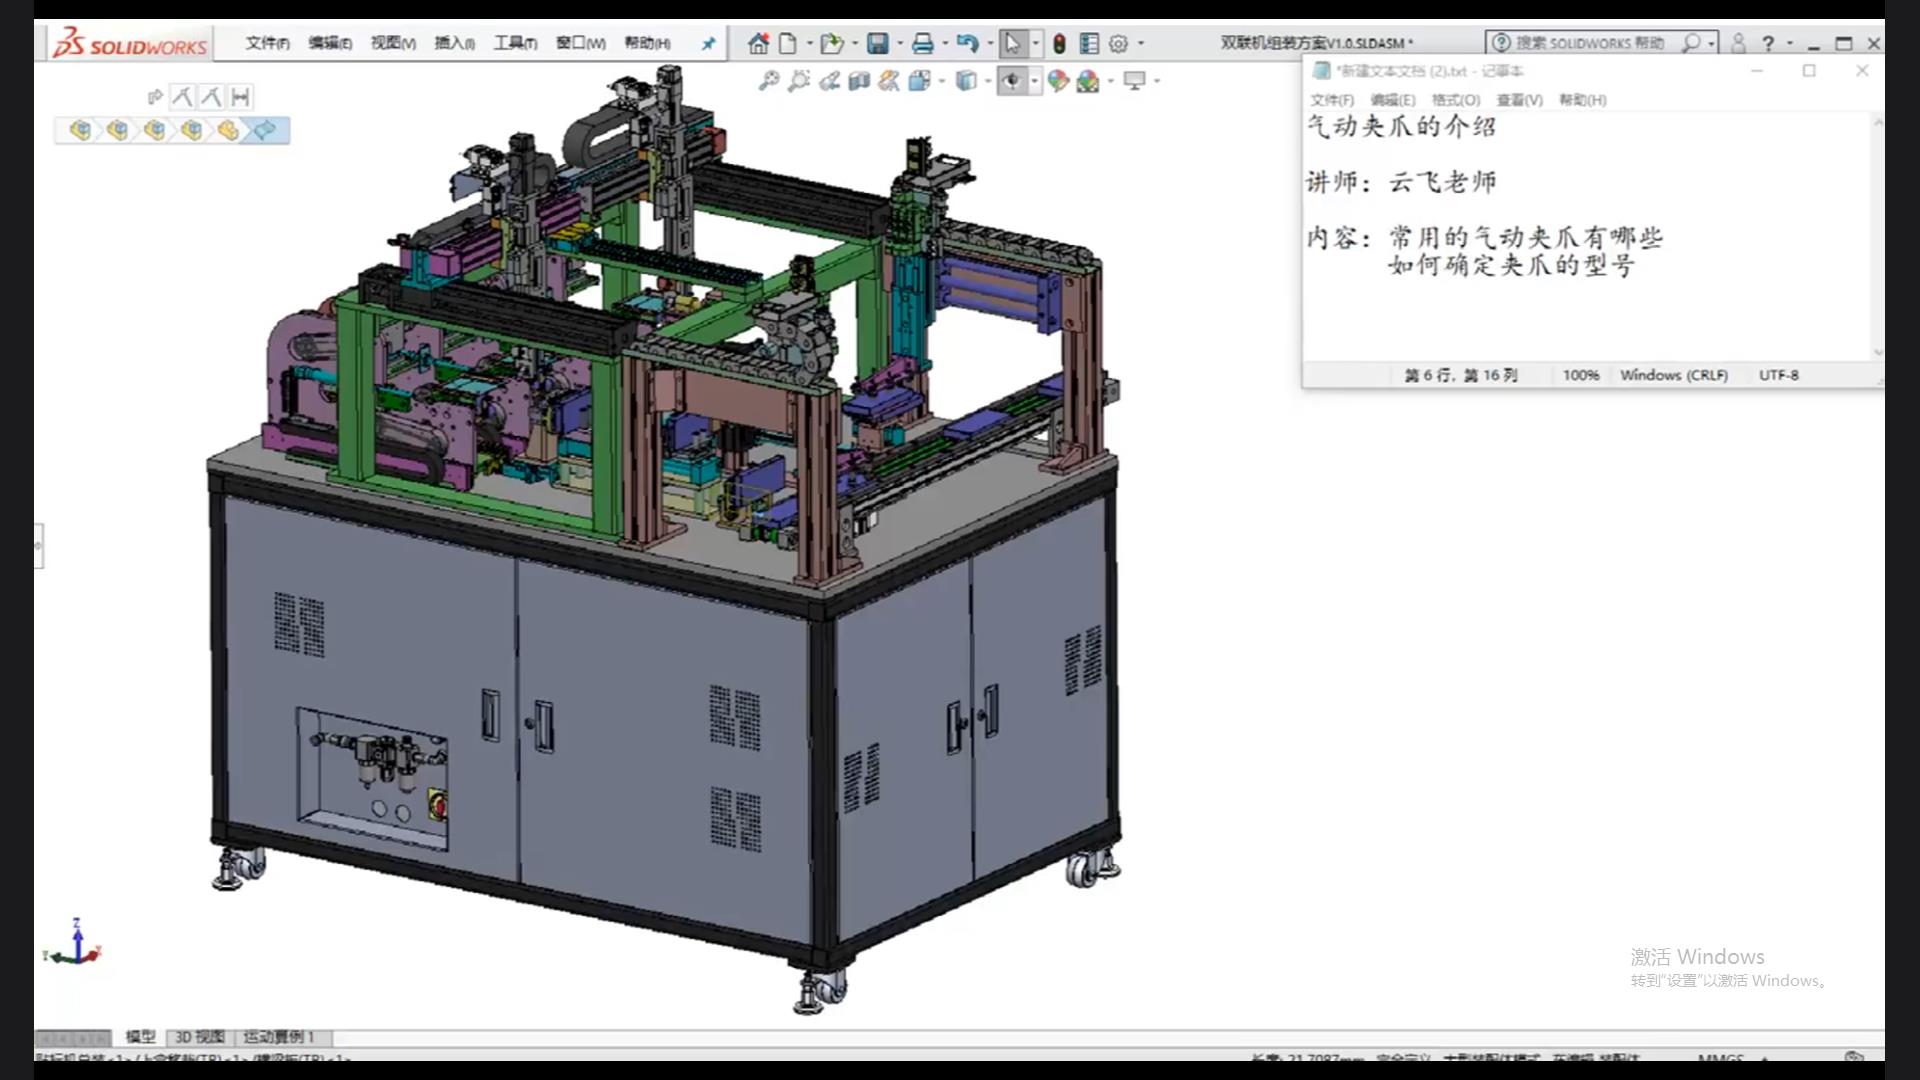Switch to the 模型 tab at bottom
Screen dimensions: 1920x1080
coord(141,1037)
